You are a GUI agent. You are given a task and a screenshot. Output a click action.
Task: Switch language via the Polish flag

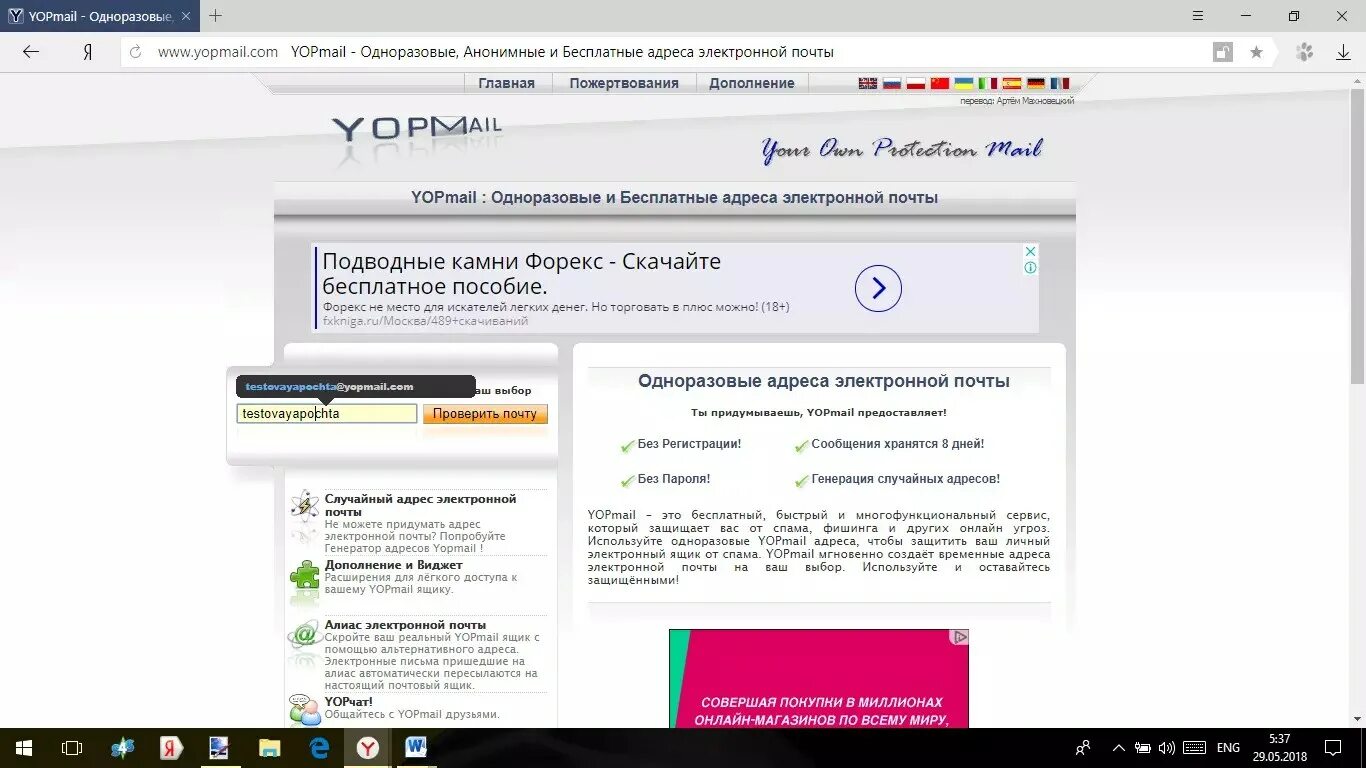(916, 84)
